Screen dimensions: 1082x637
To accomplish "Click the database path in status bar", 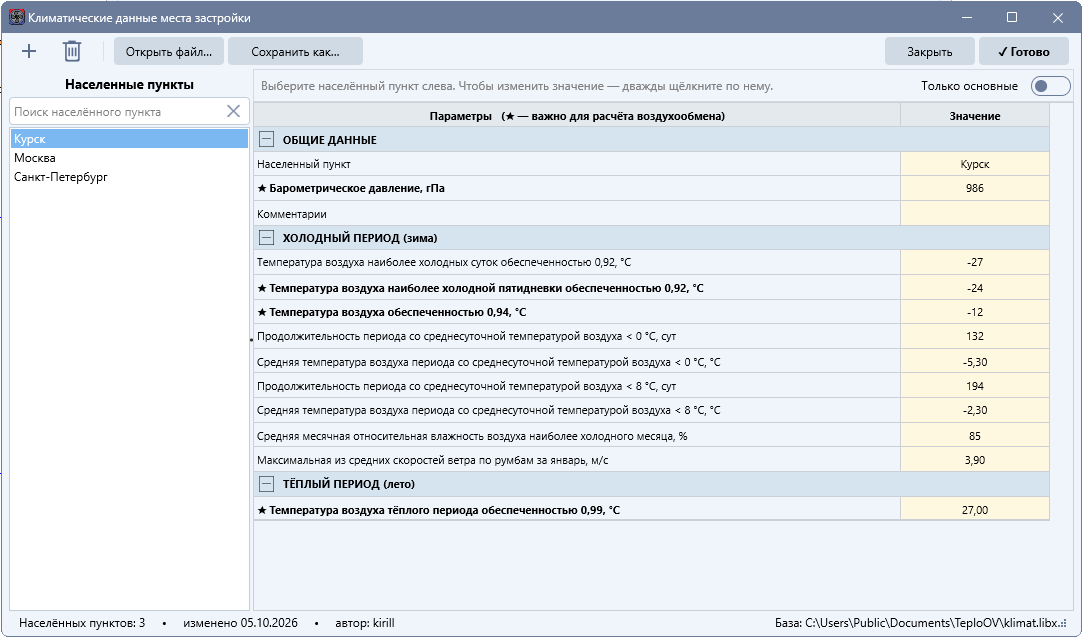I will 916,623.
